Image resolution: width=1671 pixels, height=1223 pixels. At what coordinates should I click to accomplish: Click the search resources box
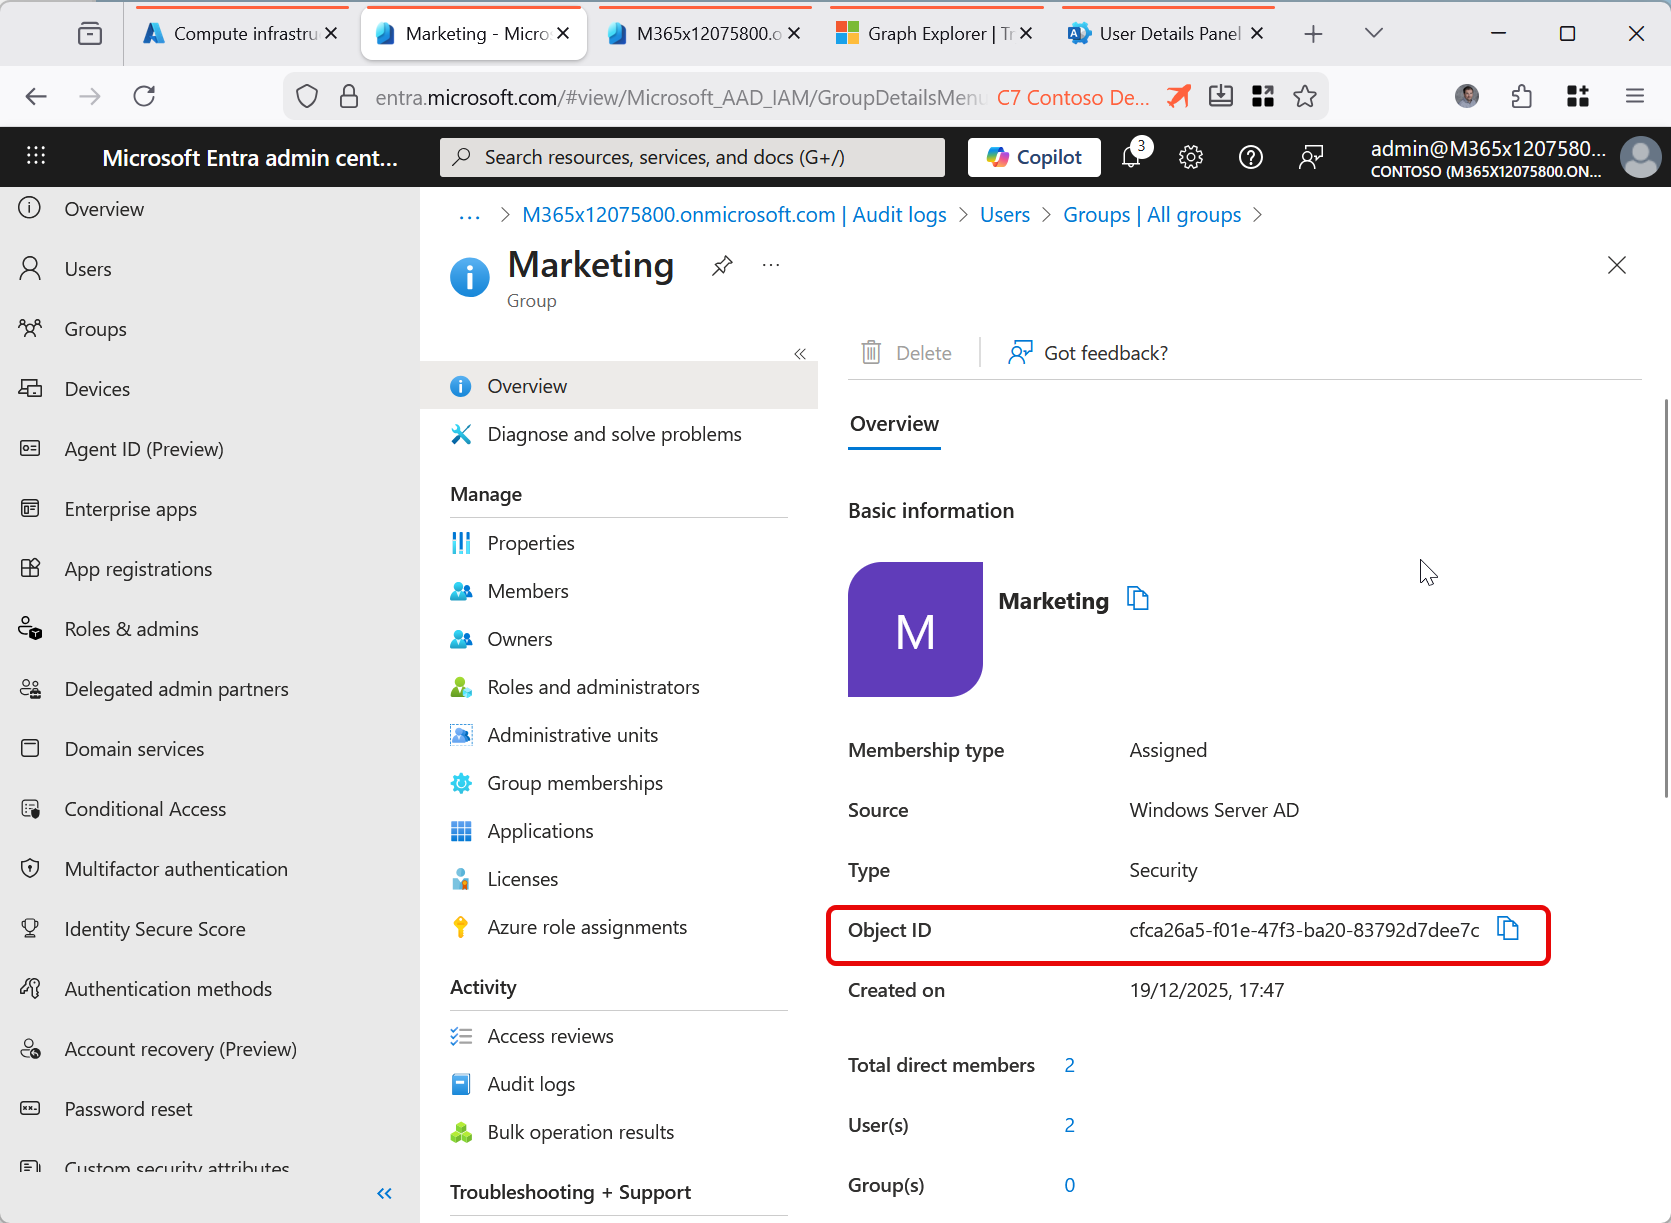tap(692, 157)
